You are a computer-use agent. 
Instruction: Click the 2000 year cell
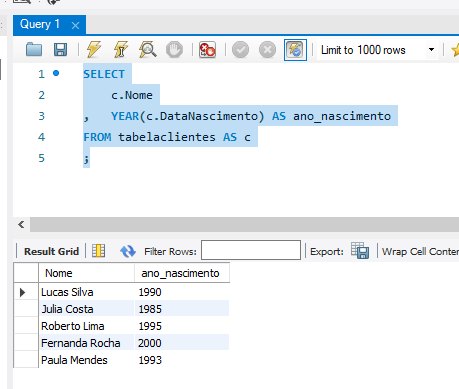tap(182, 343)
